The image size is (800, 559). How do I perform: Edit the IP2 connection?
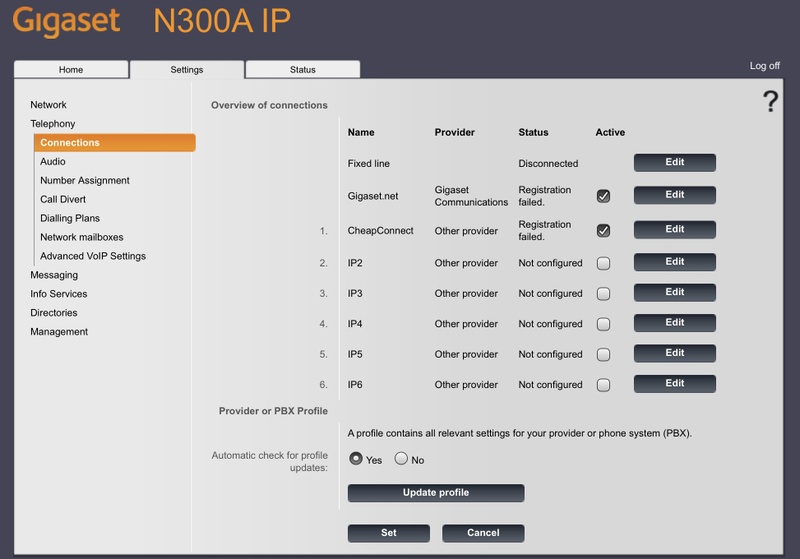coord(674,262)
